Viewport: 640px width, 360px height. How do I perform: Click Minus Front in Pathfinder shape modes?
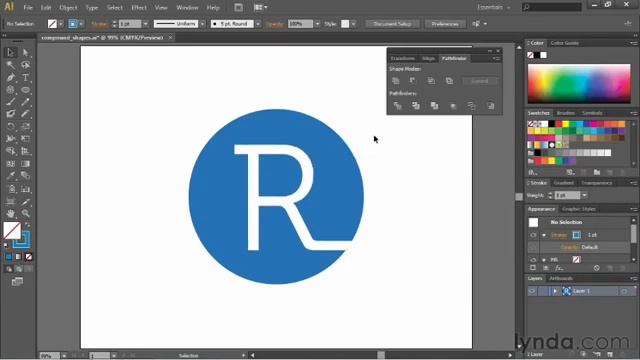point(413,81)
